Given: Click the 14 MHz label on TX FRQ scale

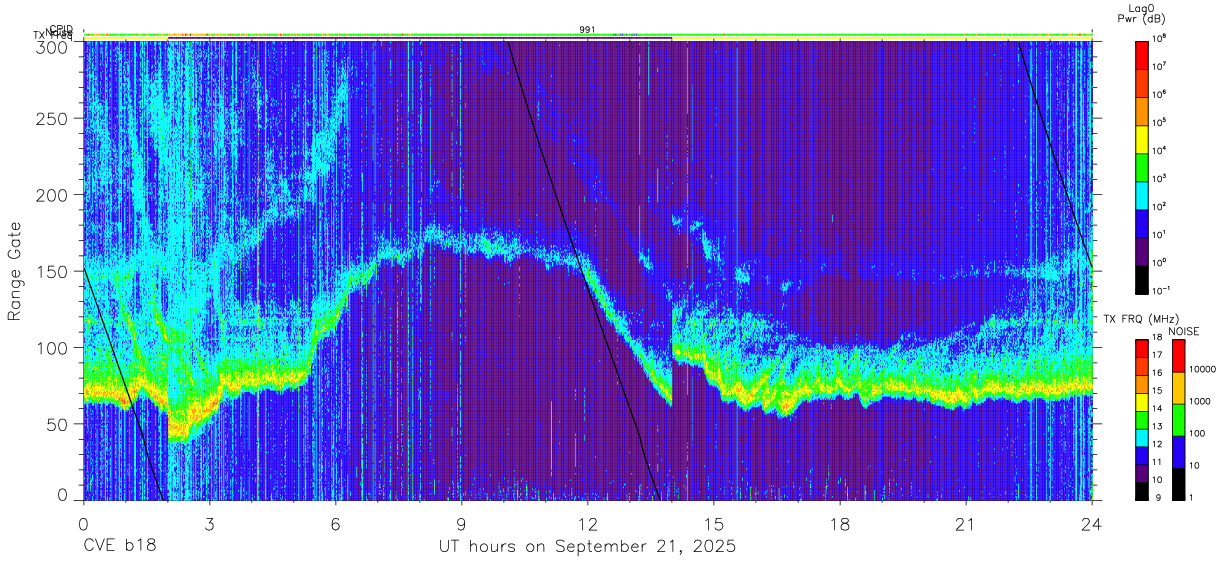Looking at the screenshot, I should tap(1157, 410).
